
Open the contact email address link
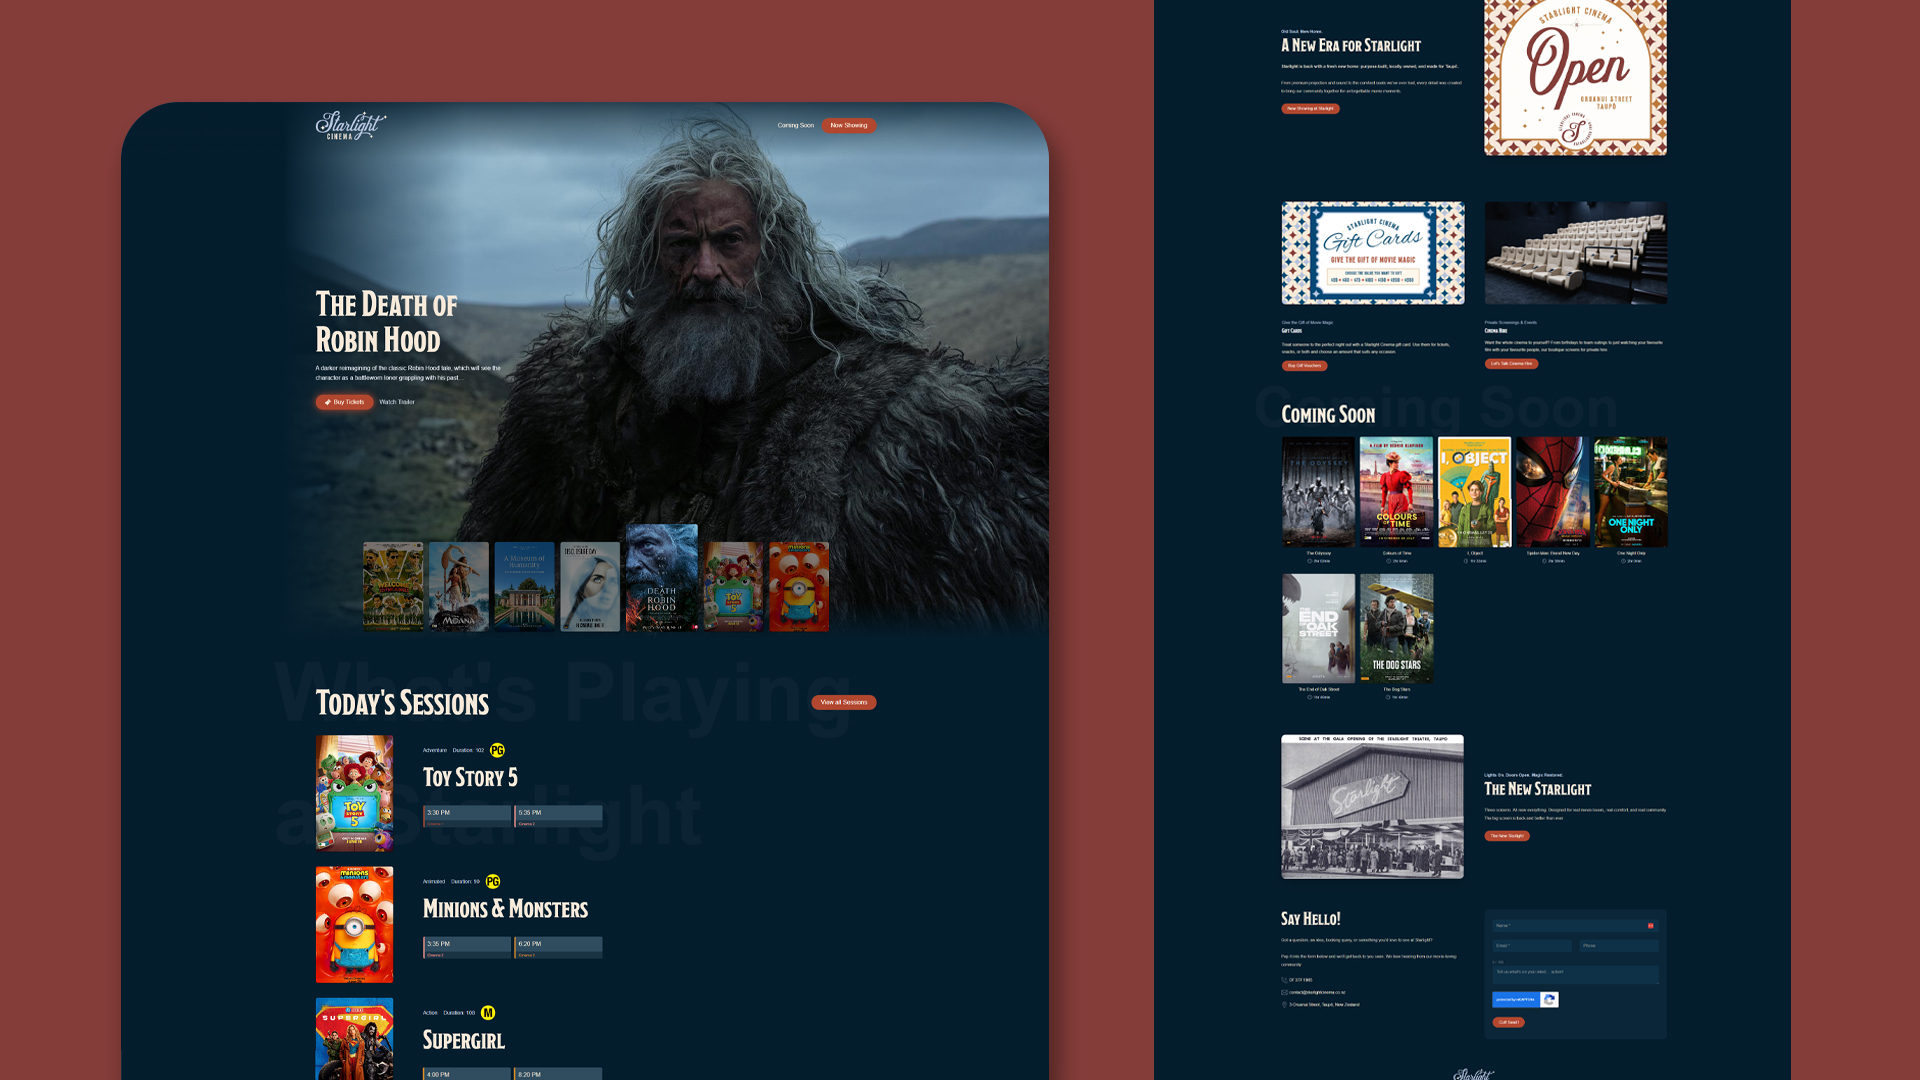coord(1317,992)
